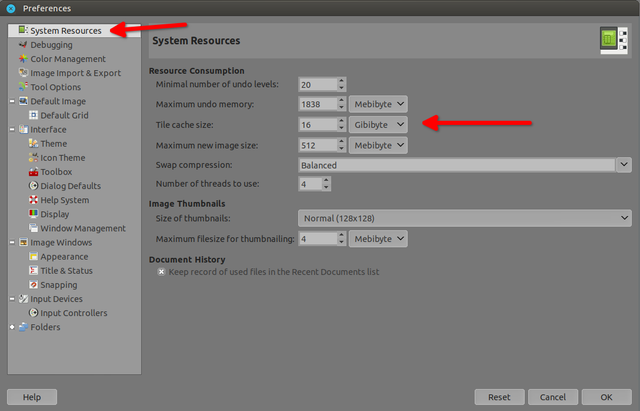Click Number of threads field showing 4

310,184
